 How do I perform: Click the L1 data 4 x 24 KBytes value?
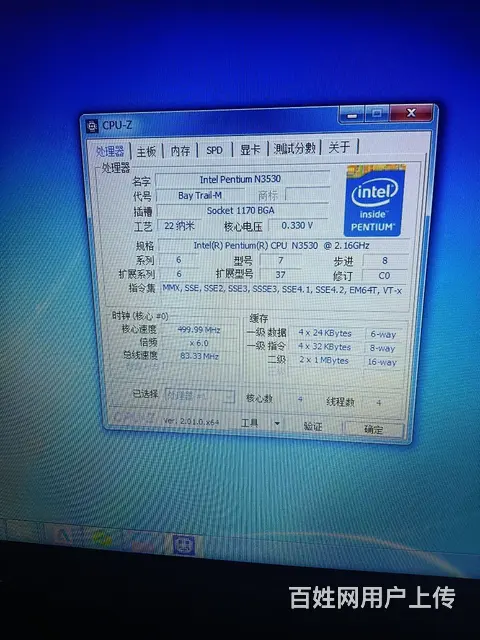[325, 333]
